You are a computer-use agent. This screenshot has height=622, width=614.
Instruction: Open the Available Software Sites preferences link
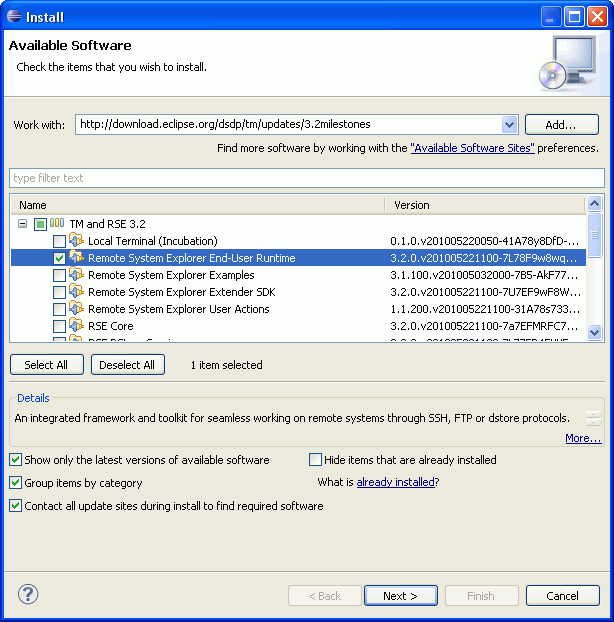[472, 148]
